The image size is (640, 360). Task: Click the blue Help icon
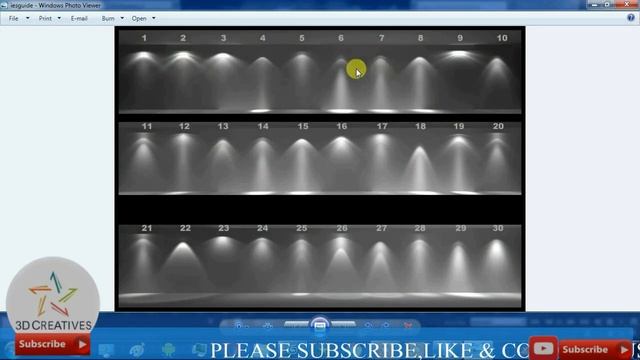tap(631, 18)
